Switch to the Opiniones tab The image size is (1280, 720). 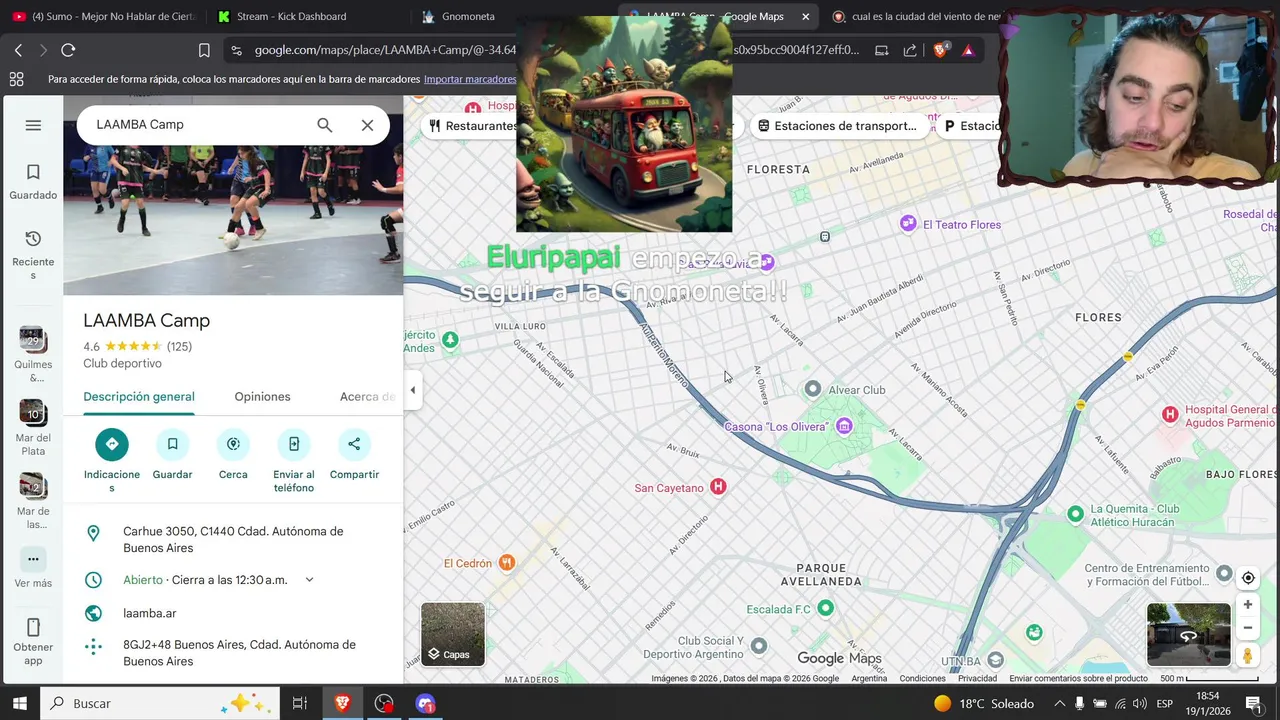262,397
